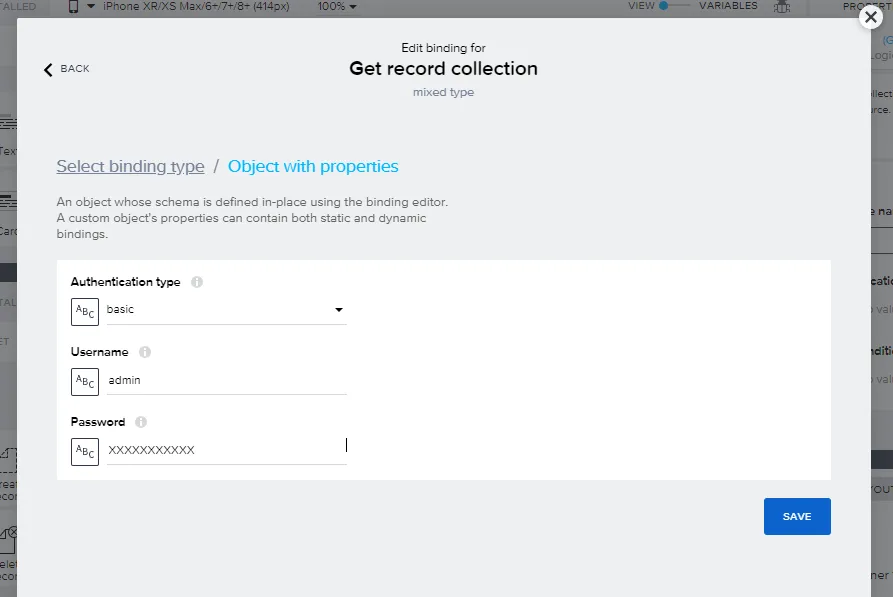
Task: Open binding type icon beside Username field
Action: pyautogui.click(x=85, y=381)
